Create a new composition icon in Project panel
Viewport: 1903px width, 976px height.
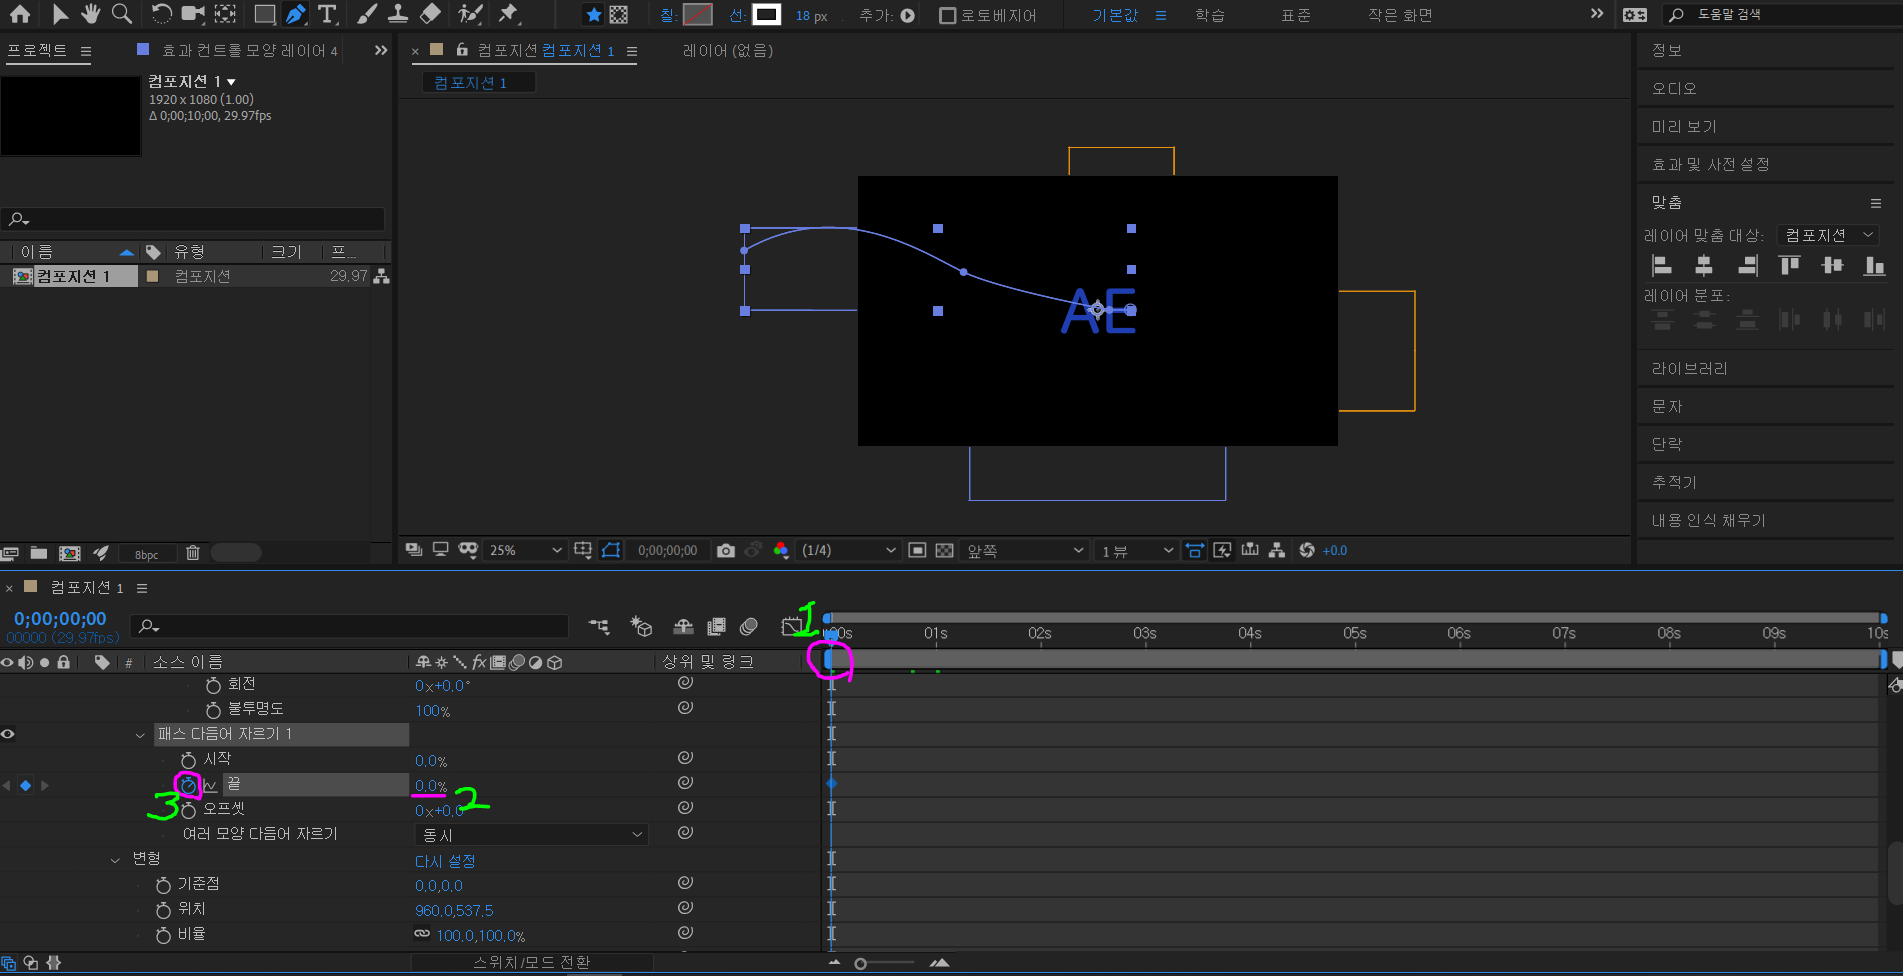coord(70,553)
